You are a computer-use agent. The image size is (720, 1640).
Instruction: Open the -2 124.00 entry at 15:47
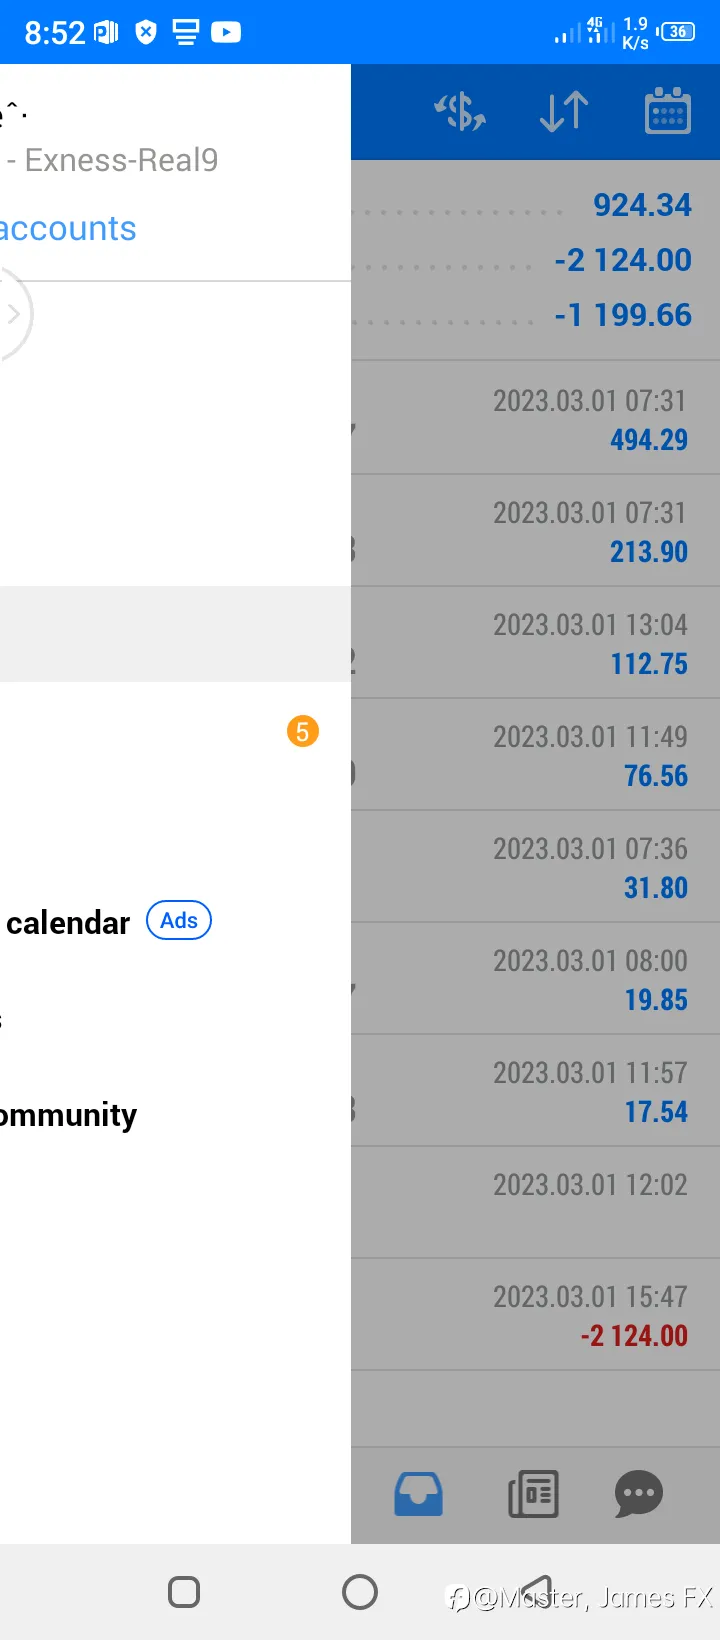536,1314
